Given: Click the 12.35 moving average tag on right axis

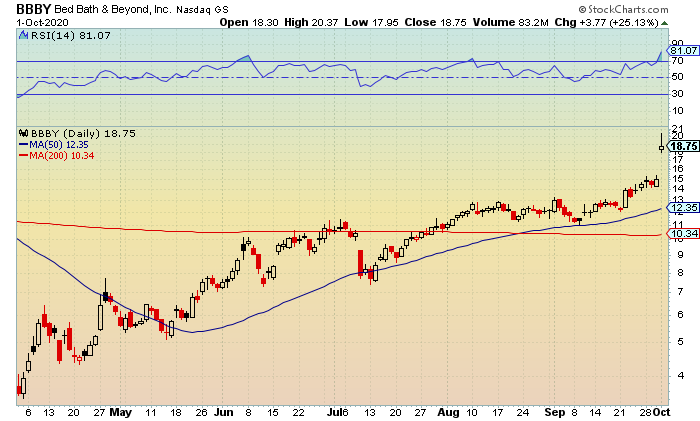Looking at the screenshot, I should 683,207.
